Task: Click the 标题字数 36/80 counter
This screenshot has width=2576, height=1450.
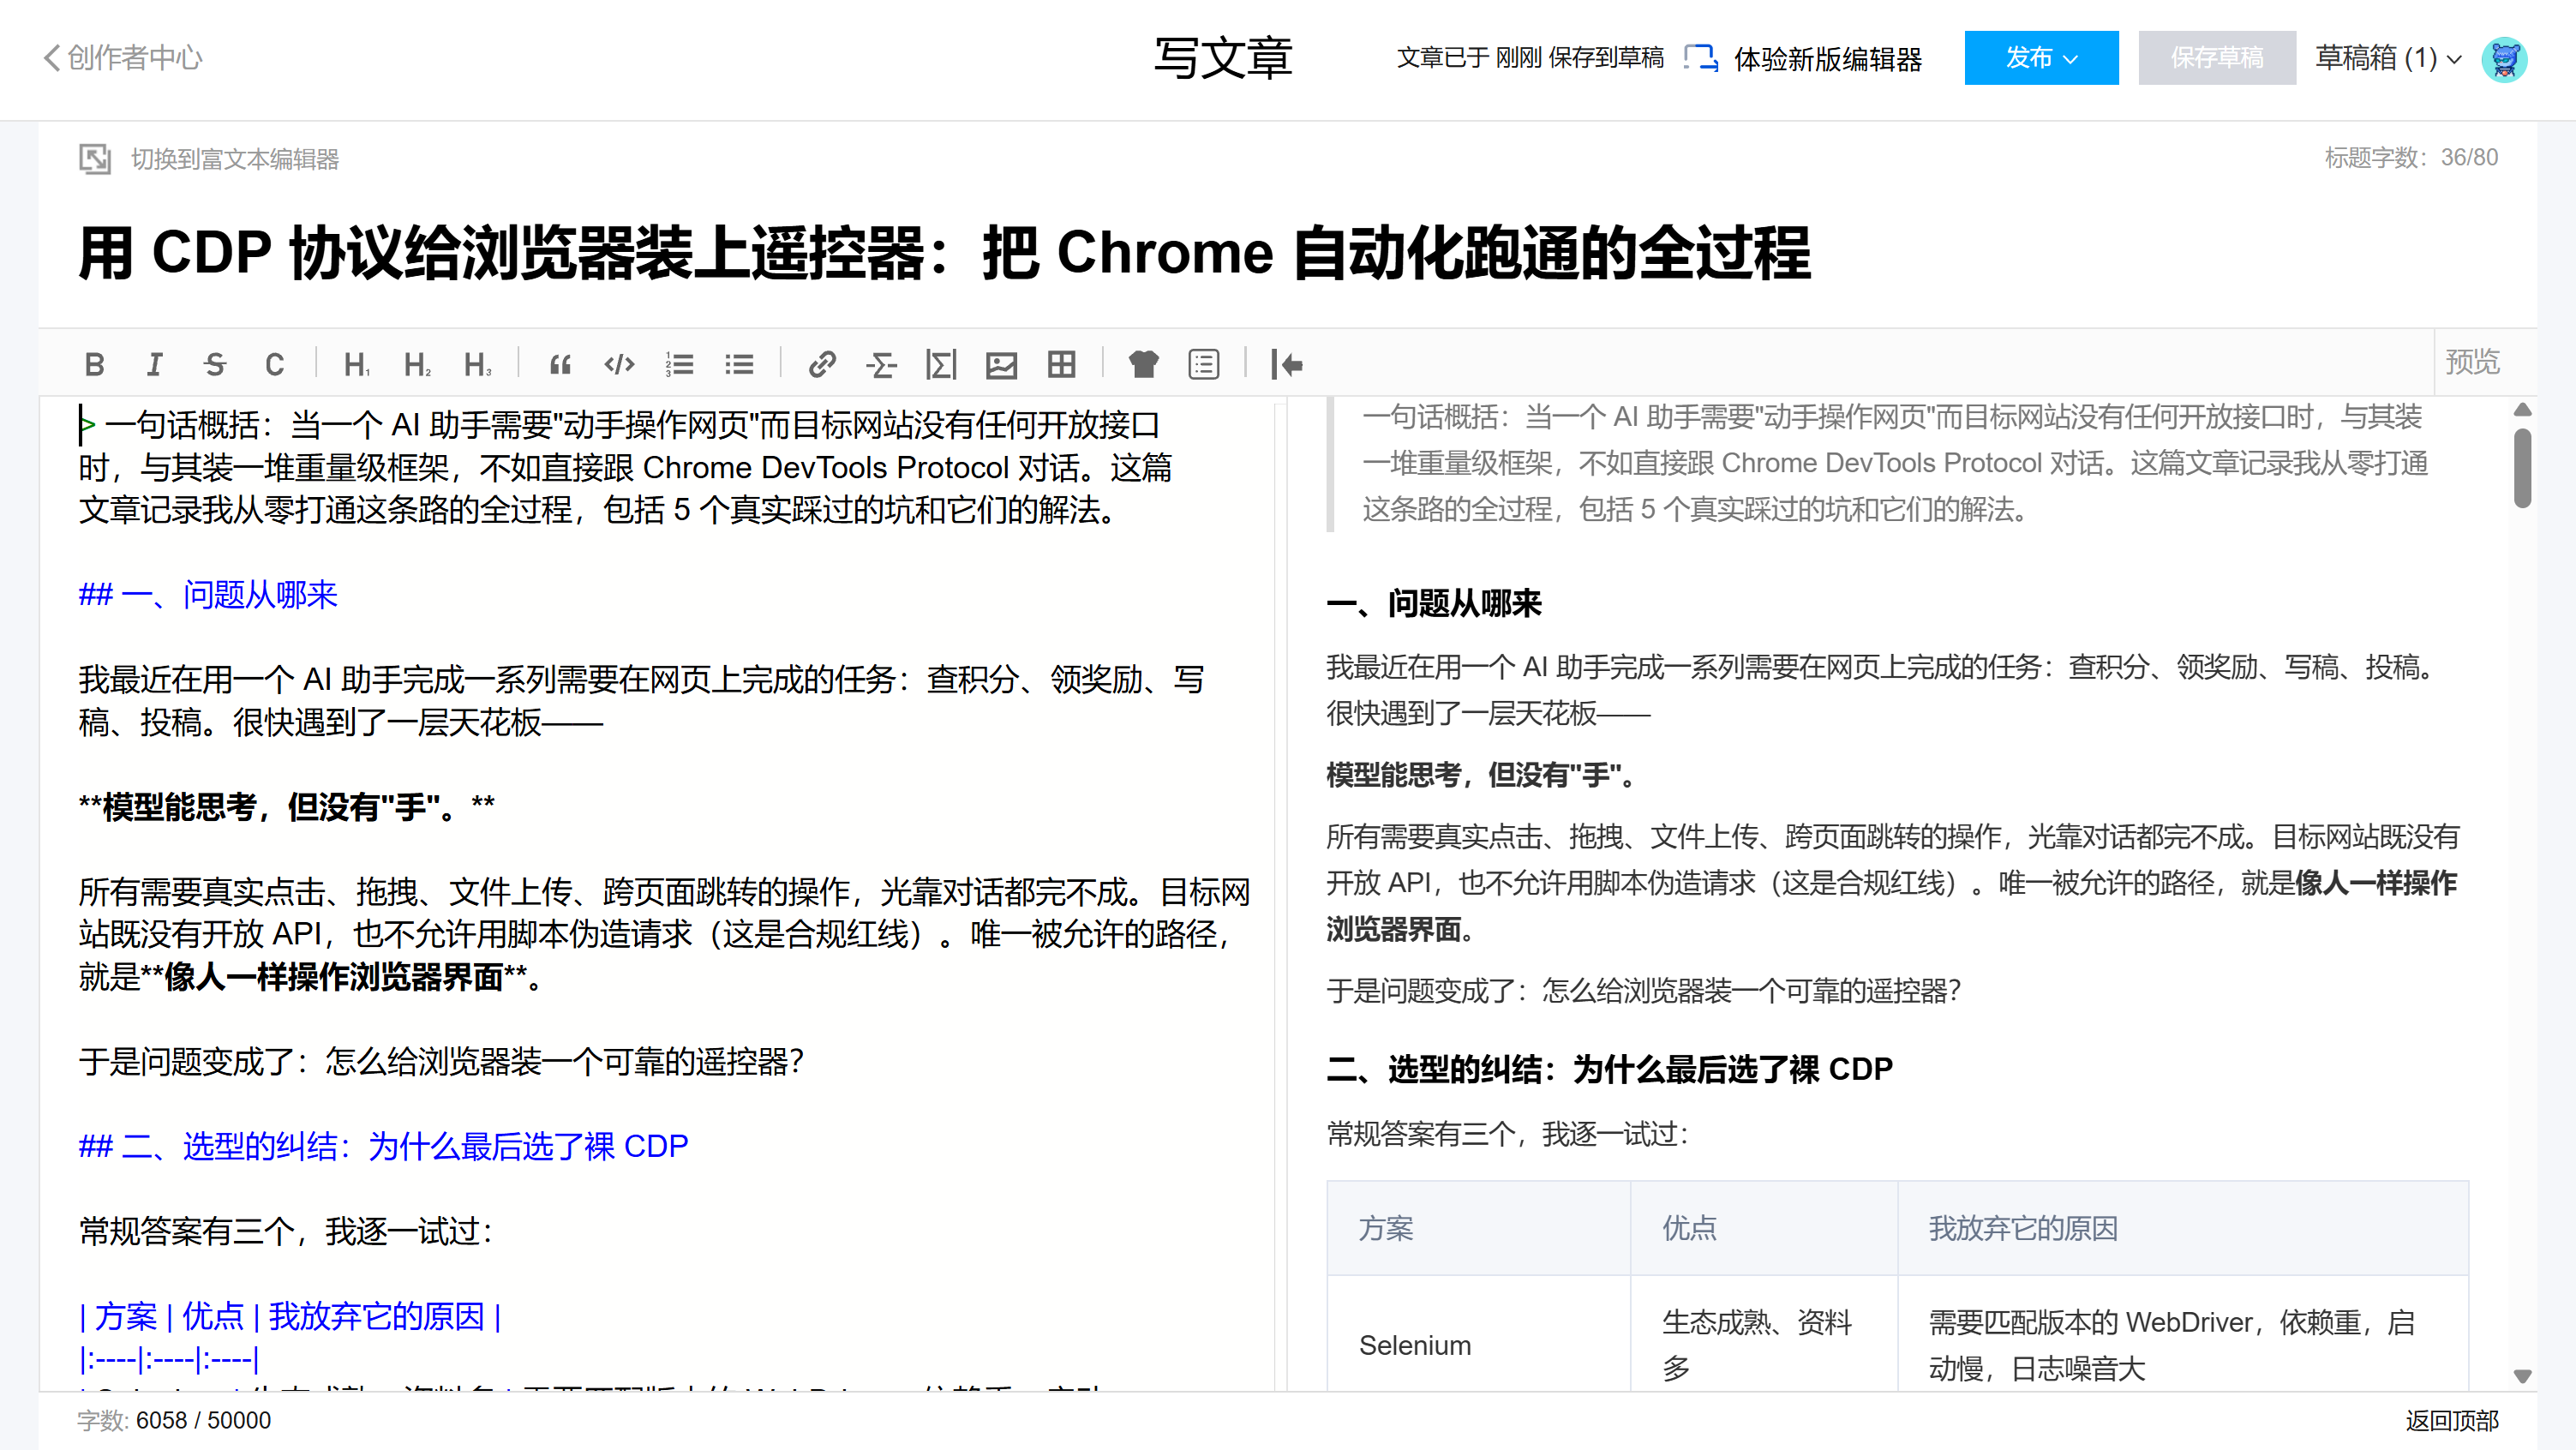Action: pos(2411,157)
